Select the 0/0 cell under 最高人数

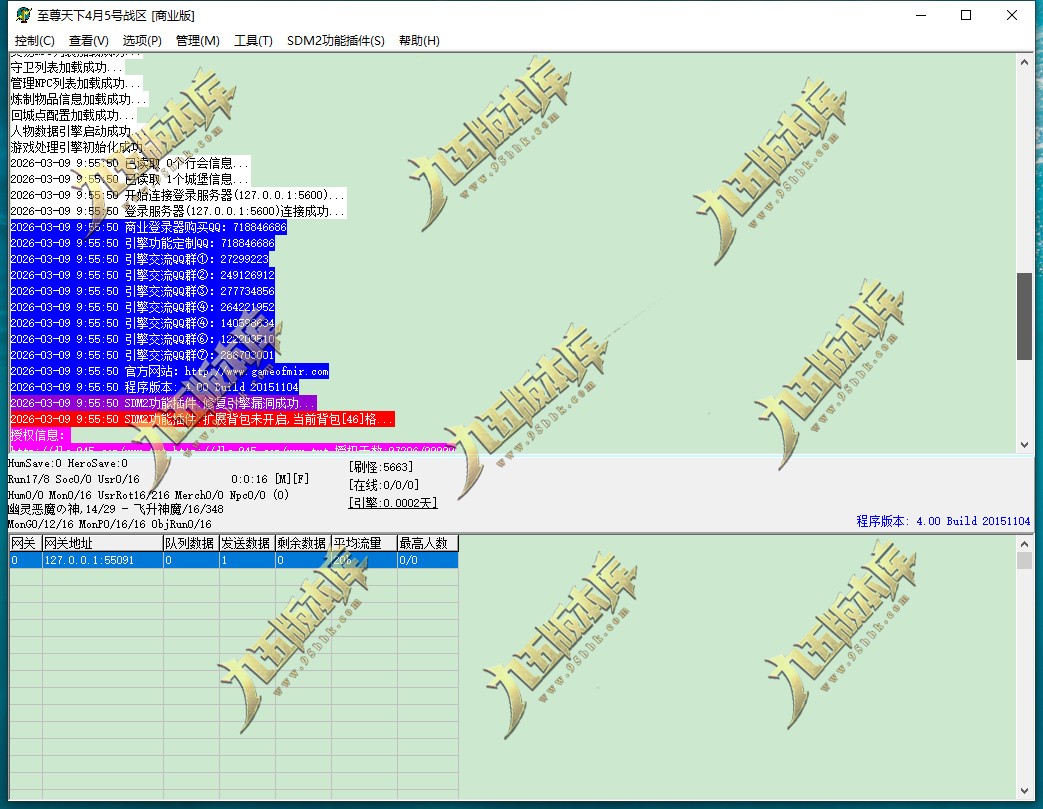(x=428, y=560)
